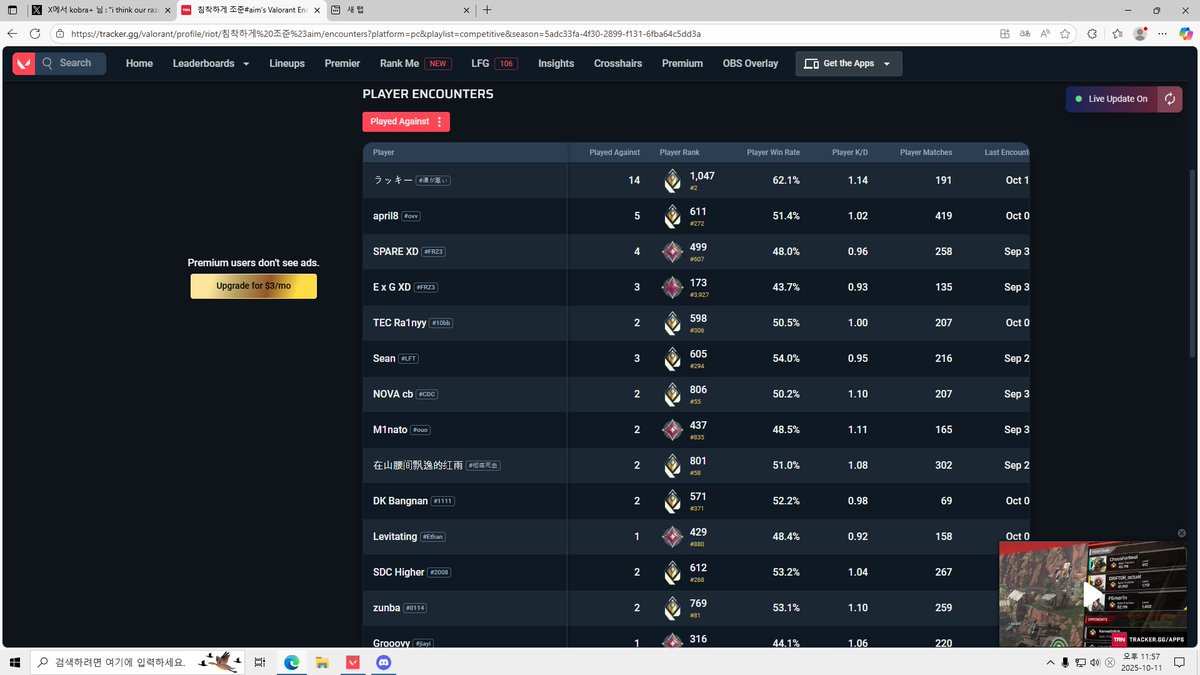This screenshot has width=1200, height=675.
Task: Open the tab actions menu icon
Action: (11, 10)
